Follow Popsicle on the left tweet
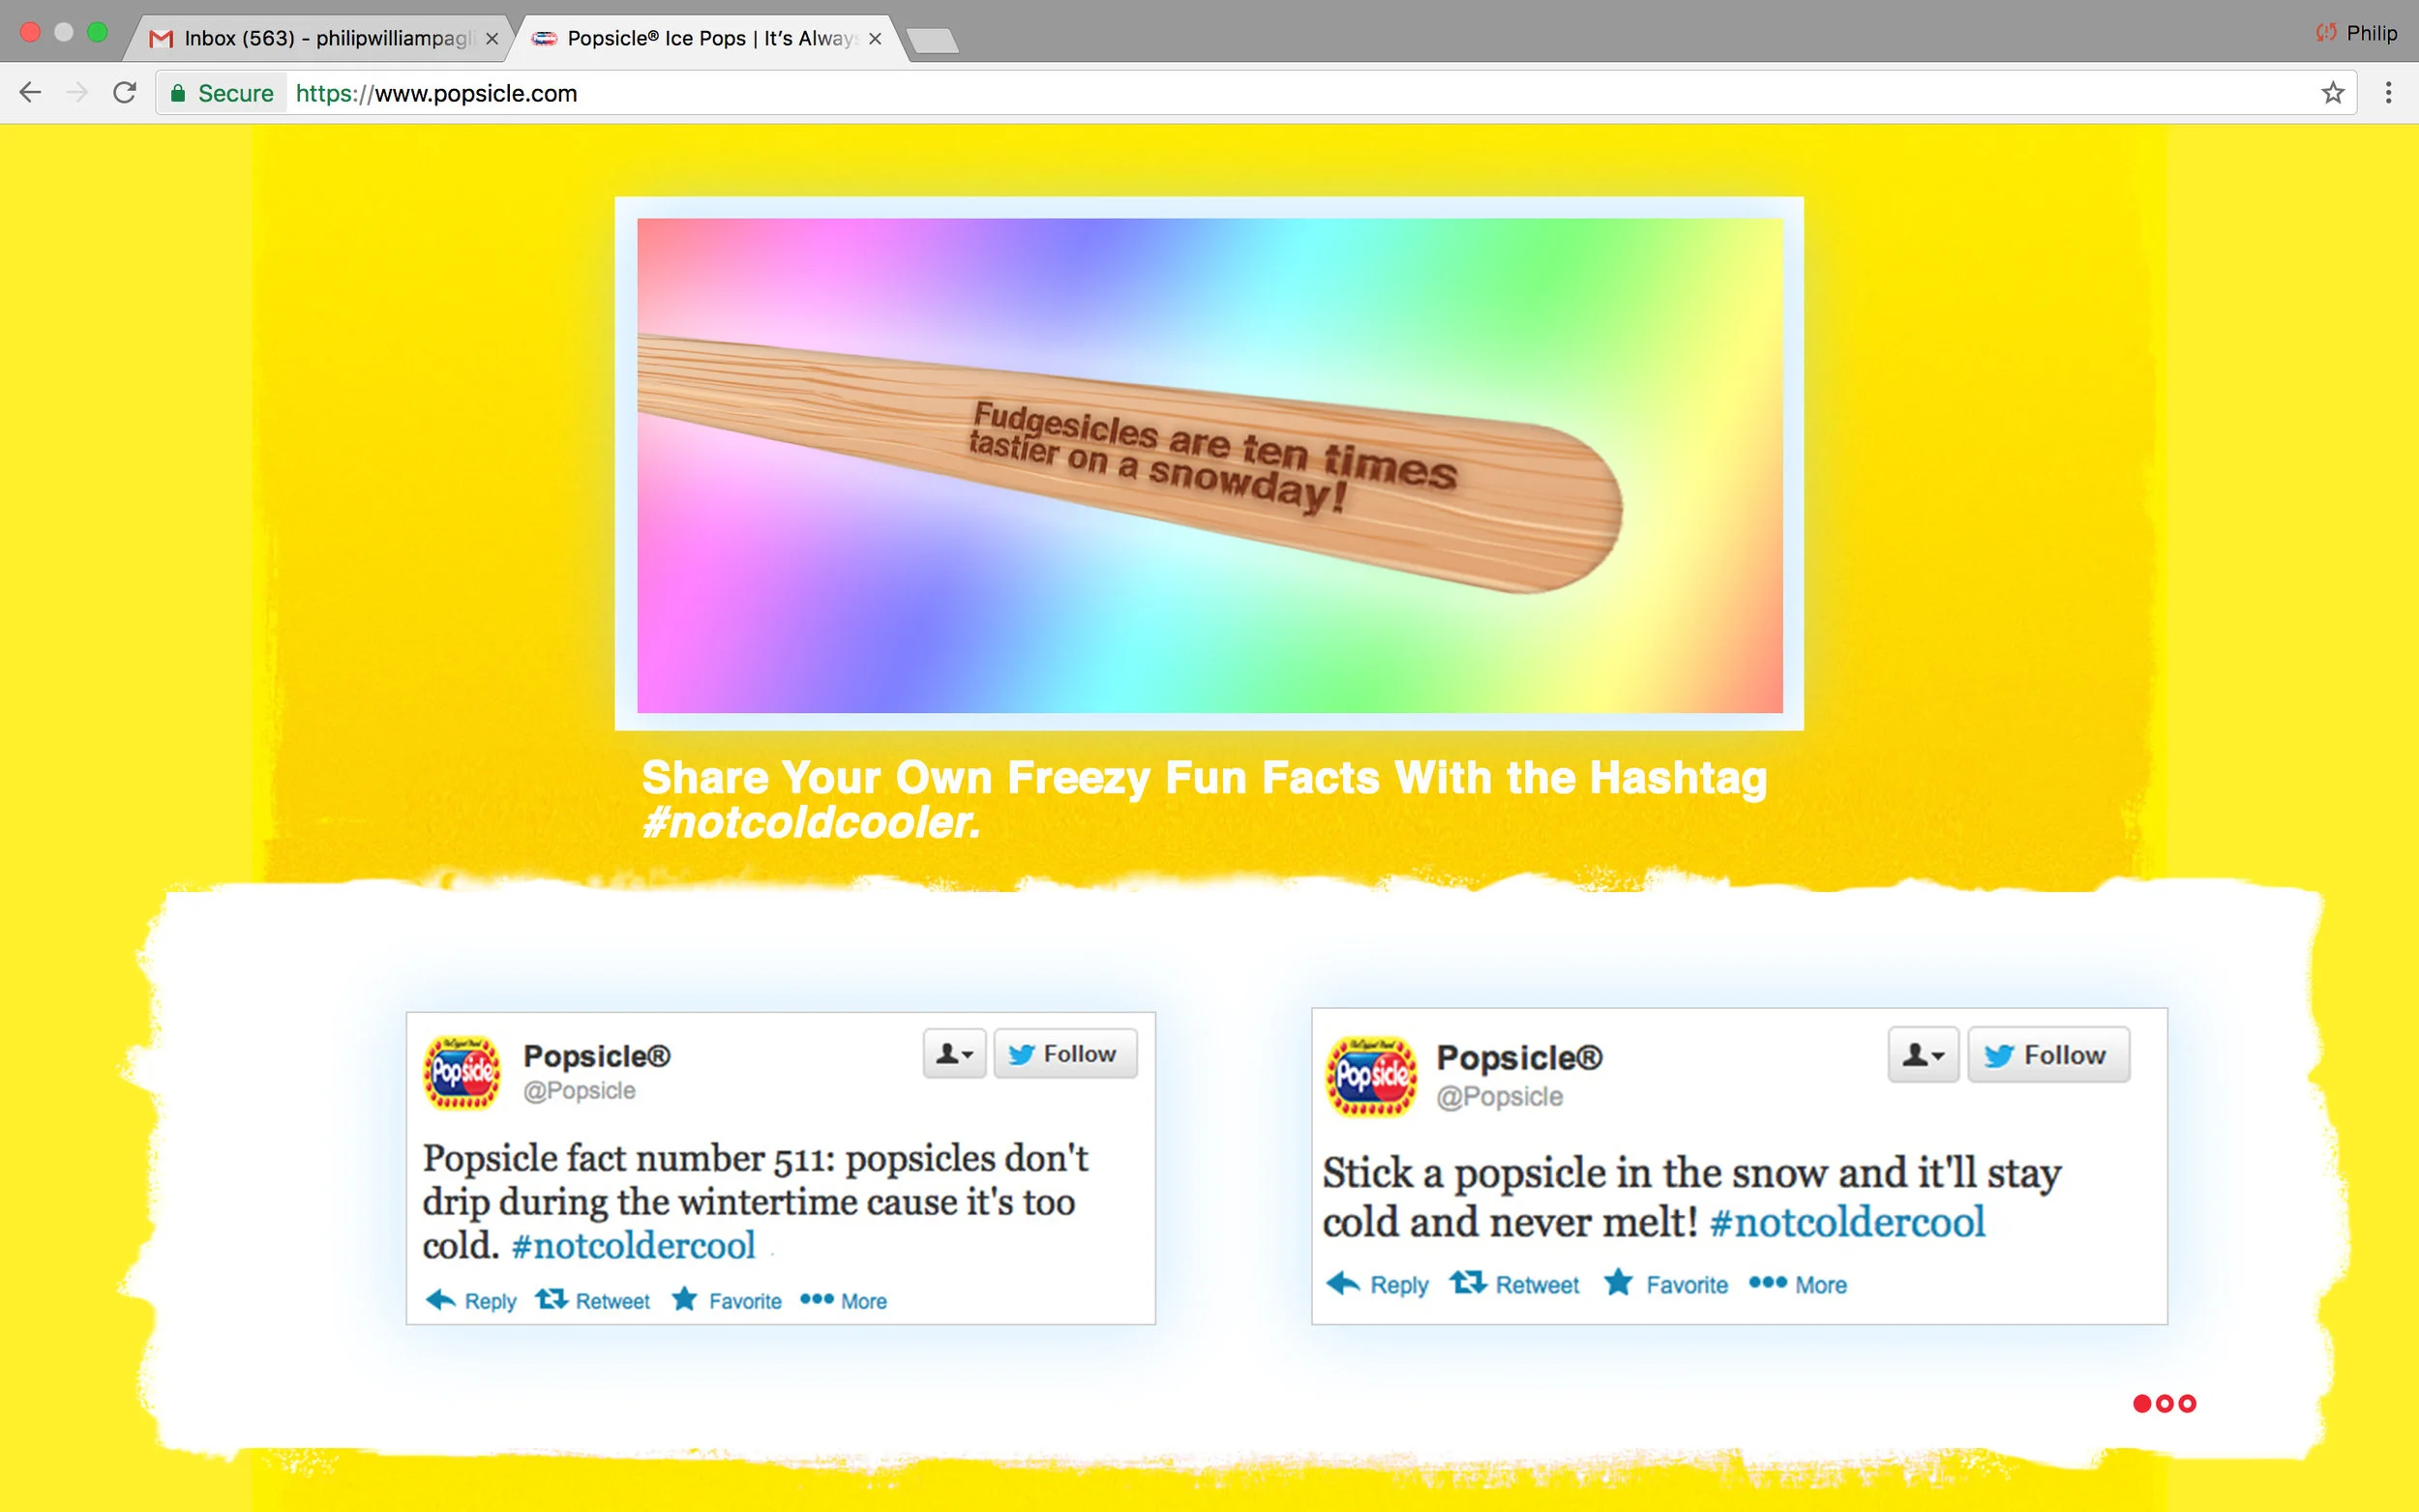The height and width of the screenshot is (1512, 2419). pyautogui.click(x=1065, y=1053)
